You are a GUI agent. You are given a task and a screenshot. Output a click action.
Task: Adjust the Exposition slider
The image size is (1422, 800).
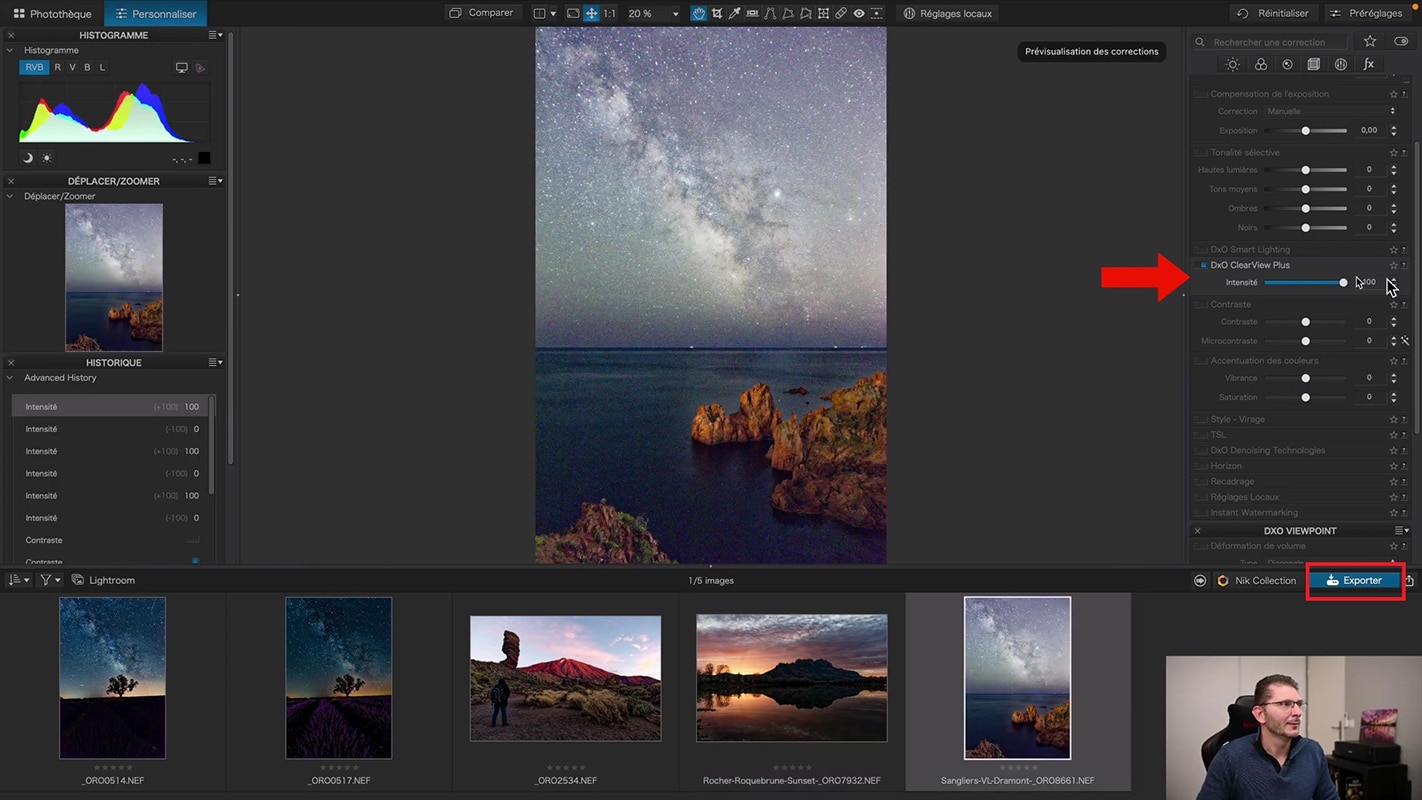pos(1305,131)
